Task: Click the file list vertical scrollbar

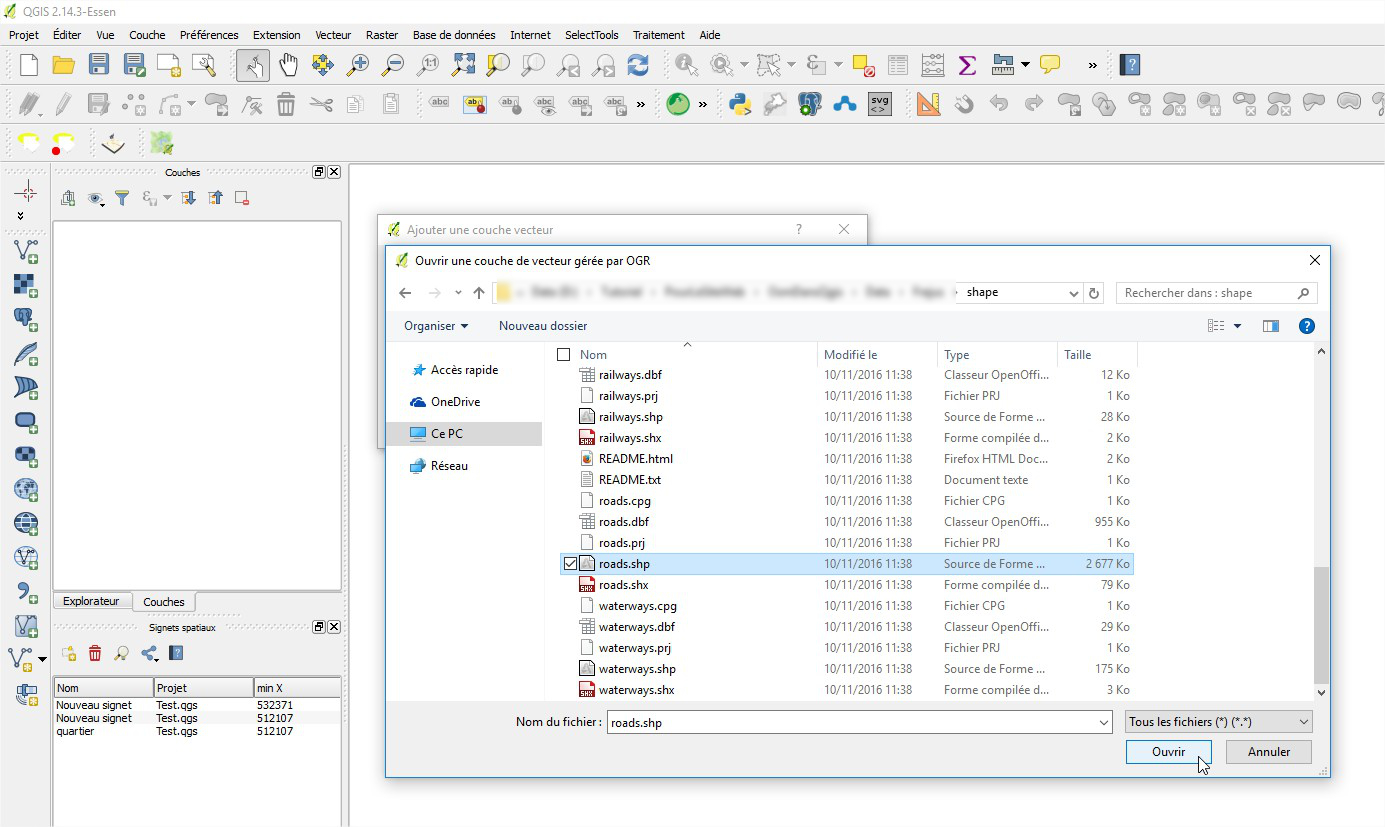Action: 1321,625
